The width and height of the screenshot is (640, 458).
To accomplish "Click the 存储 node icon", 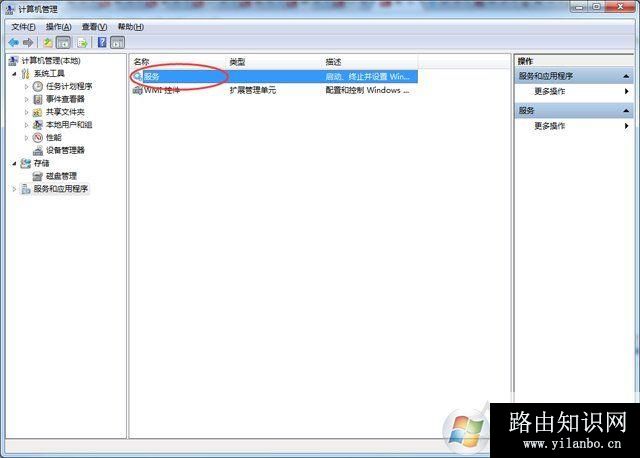I will [26, 163].
